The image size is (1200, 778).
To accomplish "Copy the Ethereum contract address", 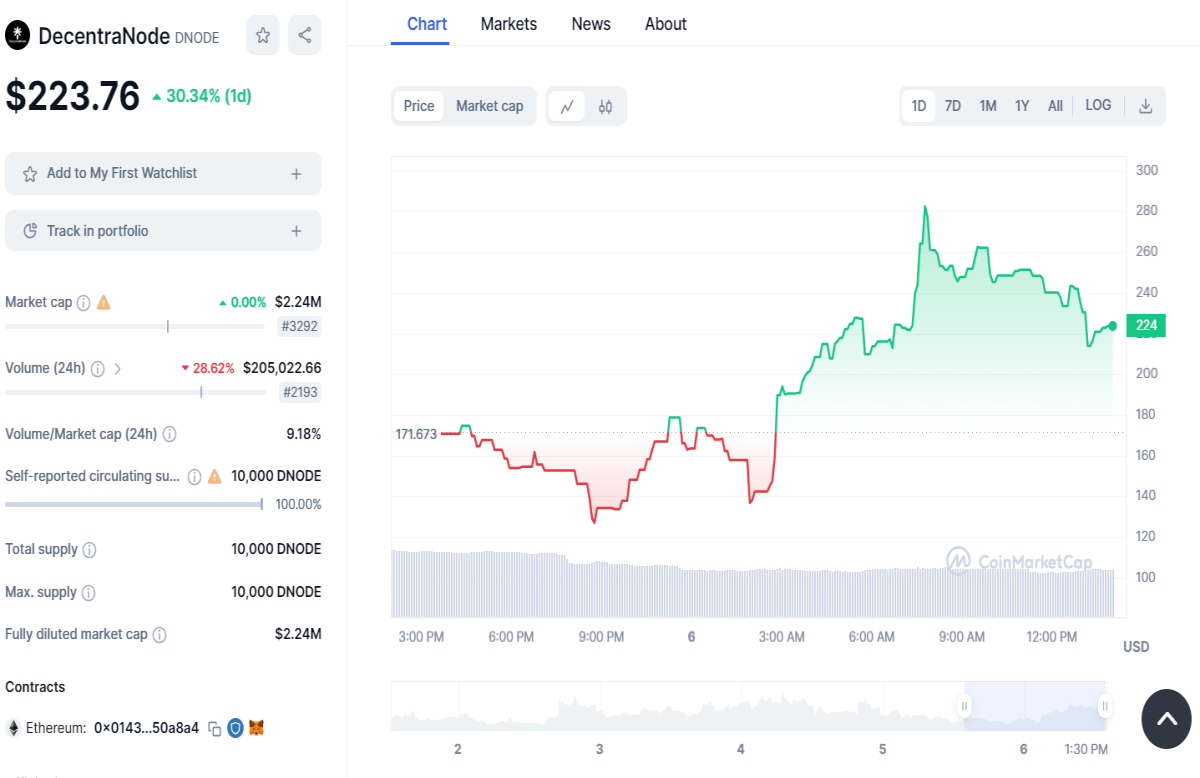I will 214,728.
